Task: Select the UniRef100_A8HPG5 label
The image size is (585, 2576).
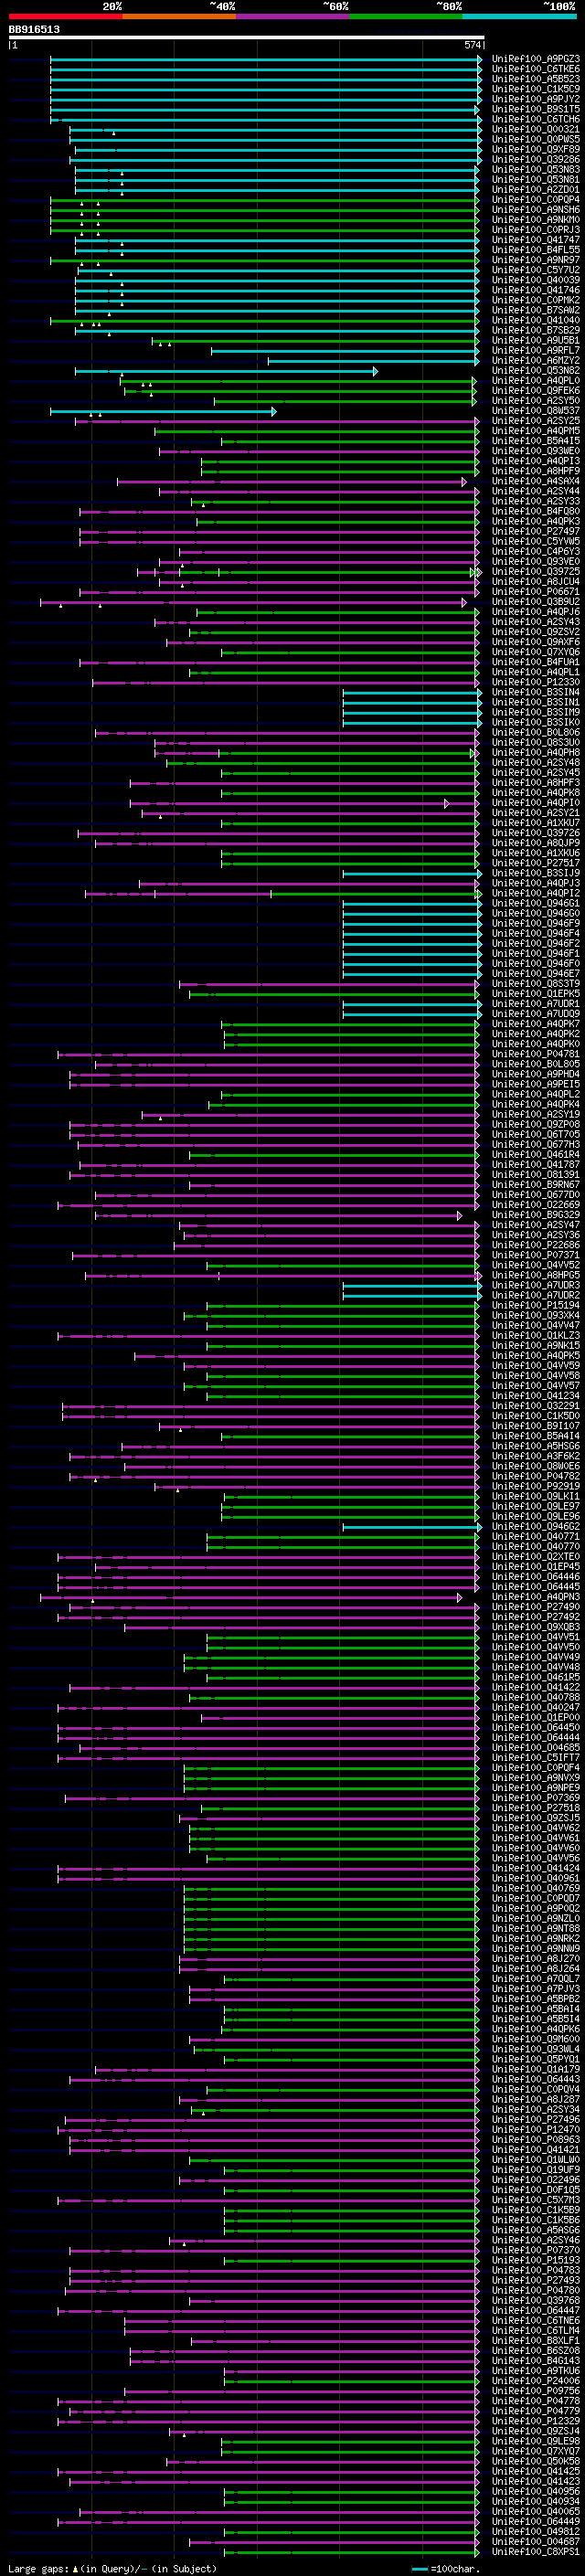Action: (x=535, y=1275)
